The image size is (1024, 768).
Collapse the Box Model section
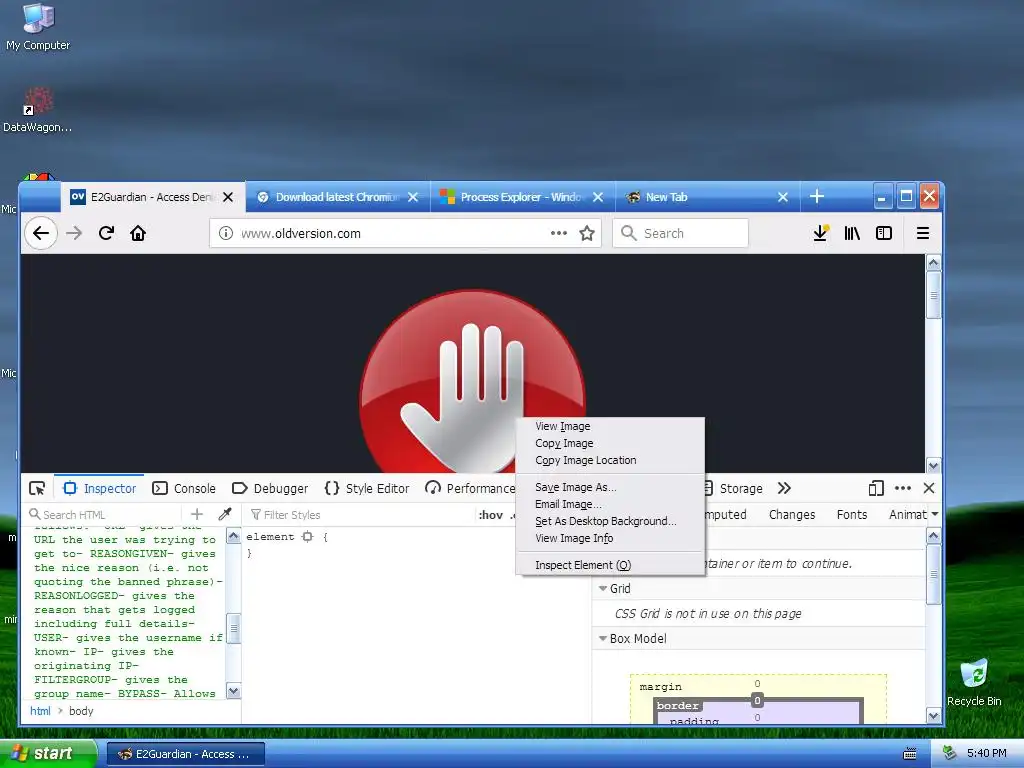pyautogui.click(x=603, y=639)
